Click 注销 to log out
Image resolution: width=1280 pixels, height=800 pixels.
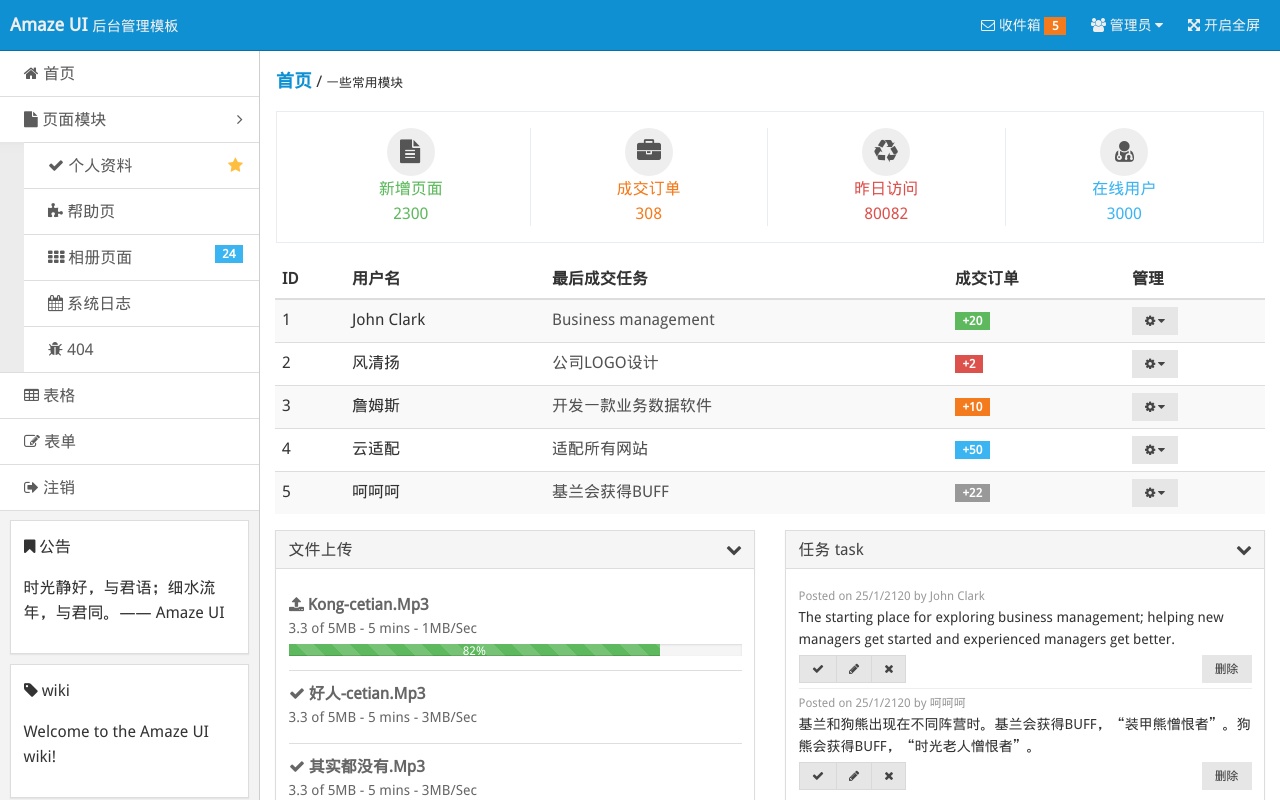click(x=129, y=487)
